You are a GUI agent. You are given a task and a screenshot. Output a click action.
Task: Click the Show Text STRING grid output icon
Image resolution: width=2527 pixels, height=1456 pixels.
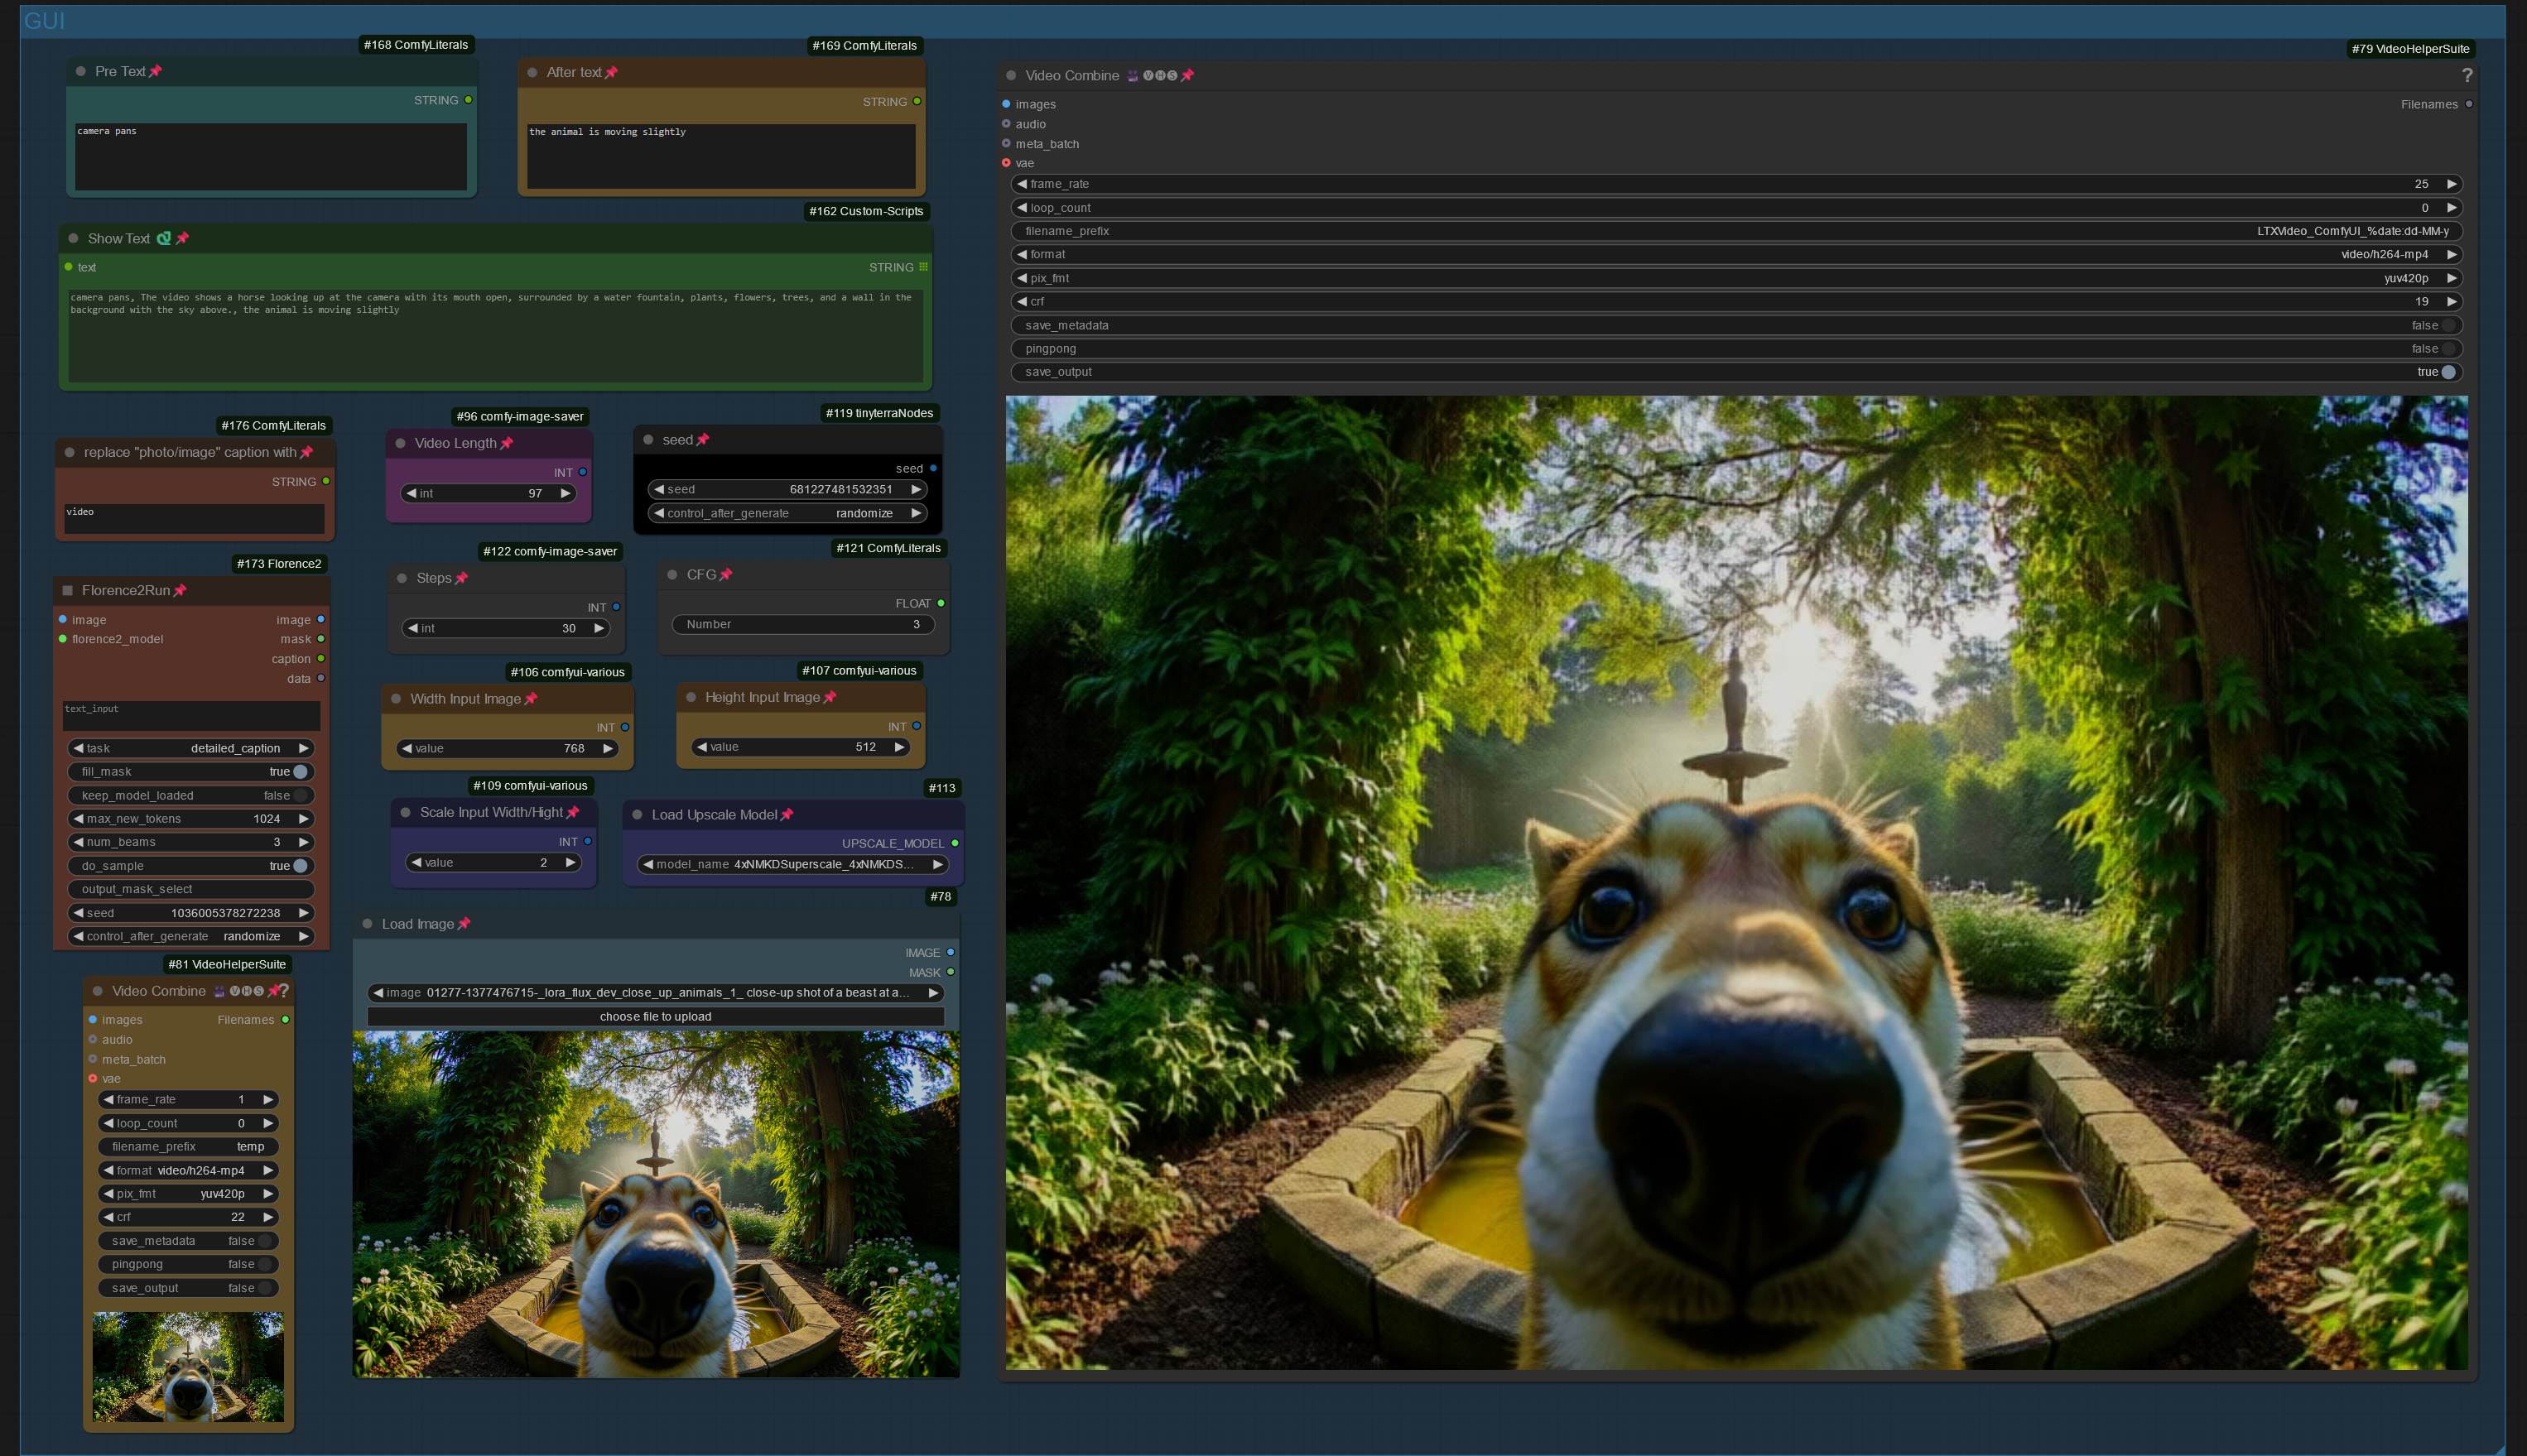pyautogui.click(x=923, y=267)
